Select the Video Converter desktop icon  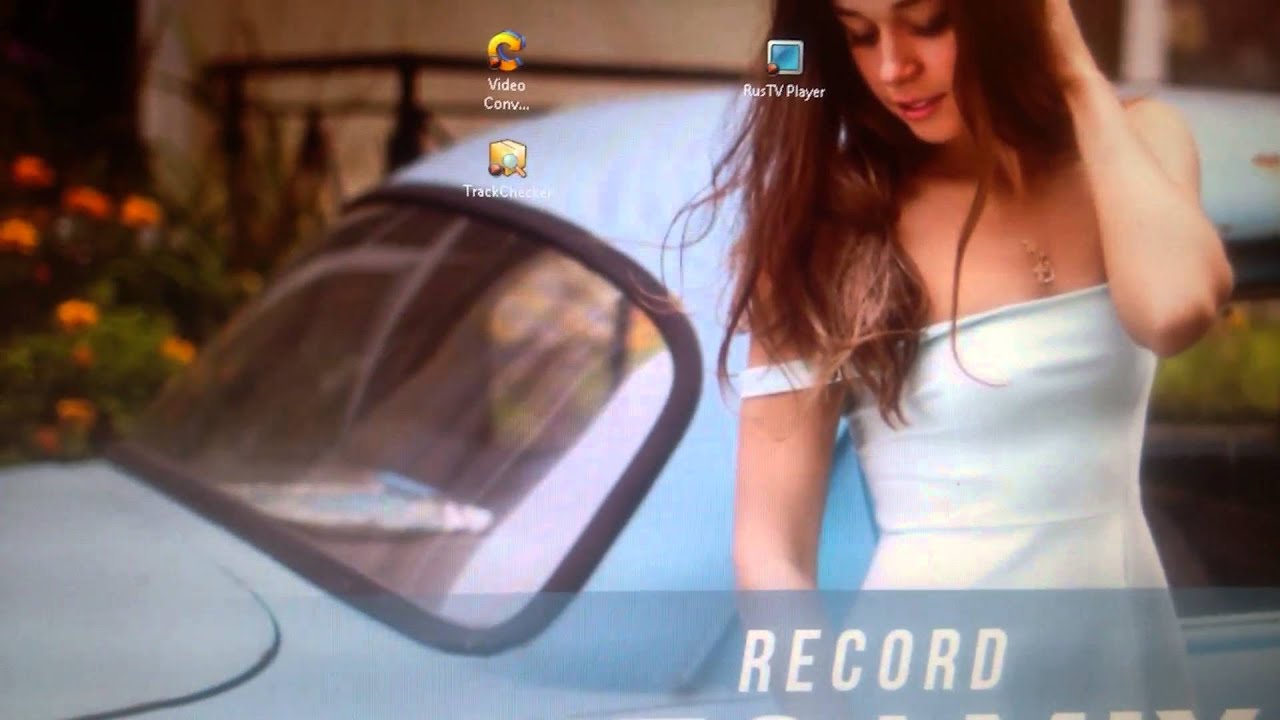[x=506, y=52]
